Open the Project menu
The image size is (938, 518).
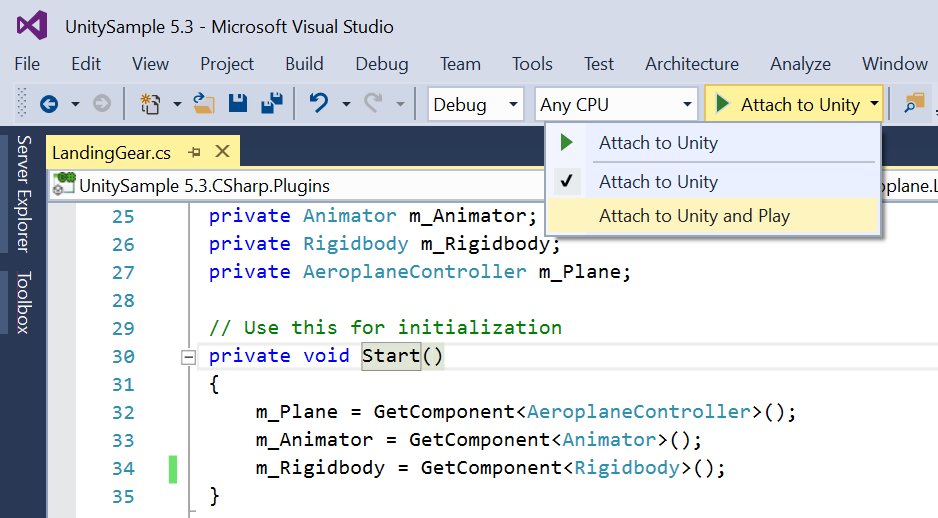227,64
